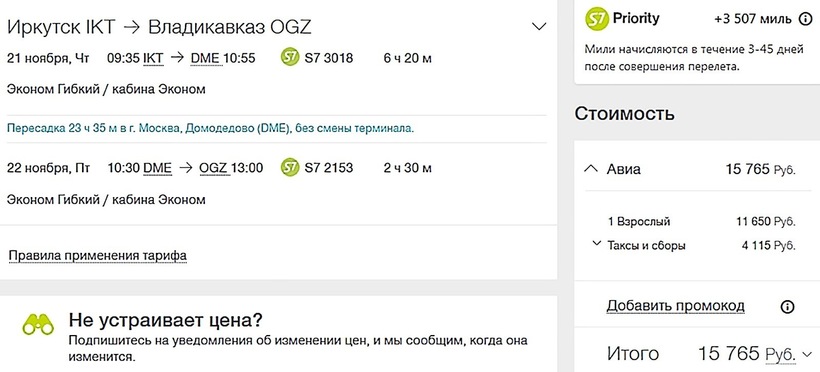Click the binoculars price alert icon
820x372 pixels.
pyautogui.click(x=38, y=324)
